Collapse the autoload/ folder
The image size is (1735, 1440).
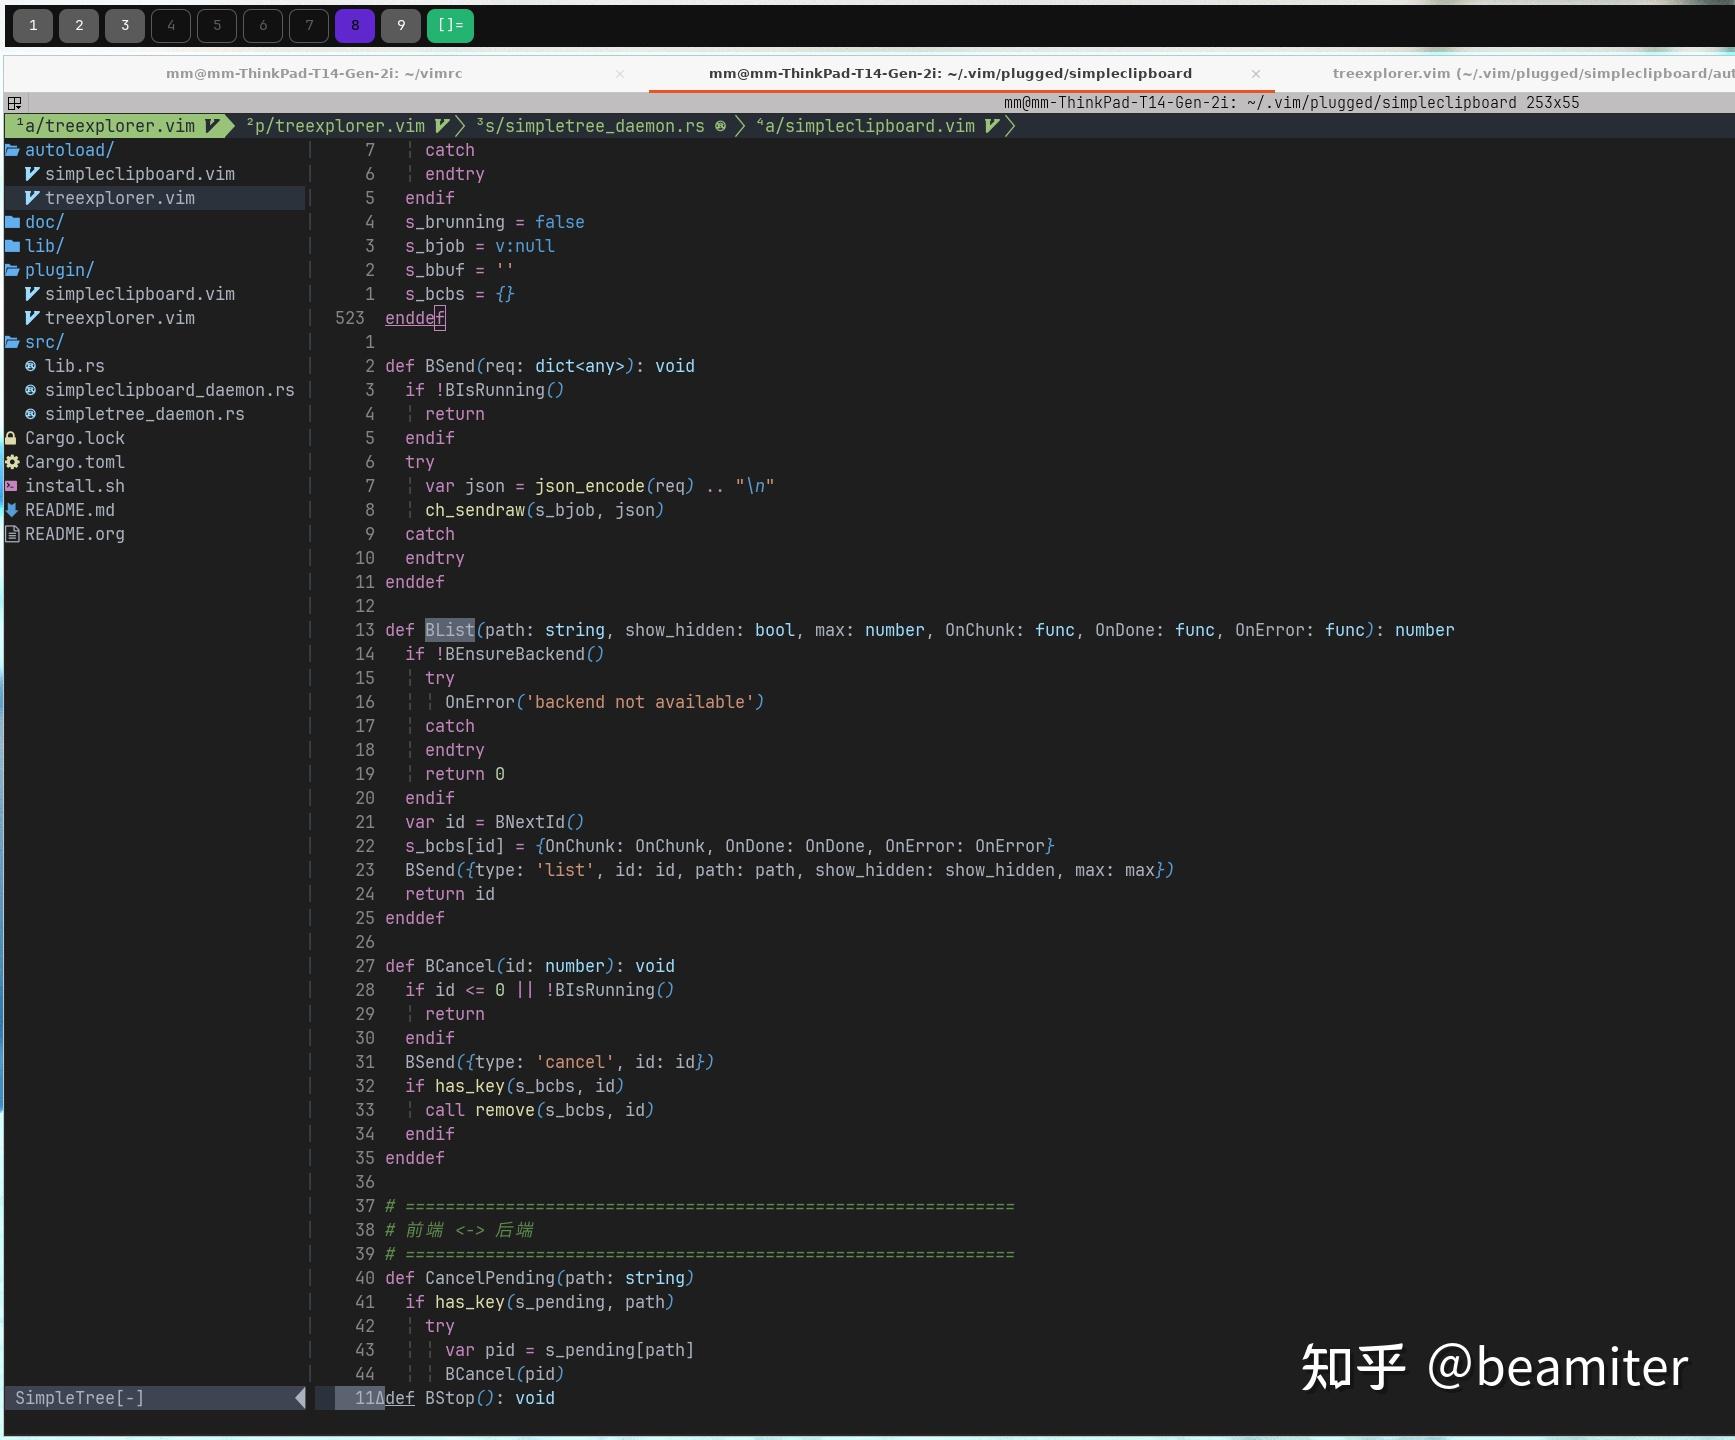(69, 149)
